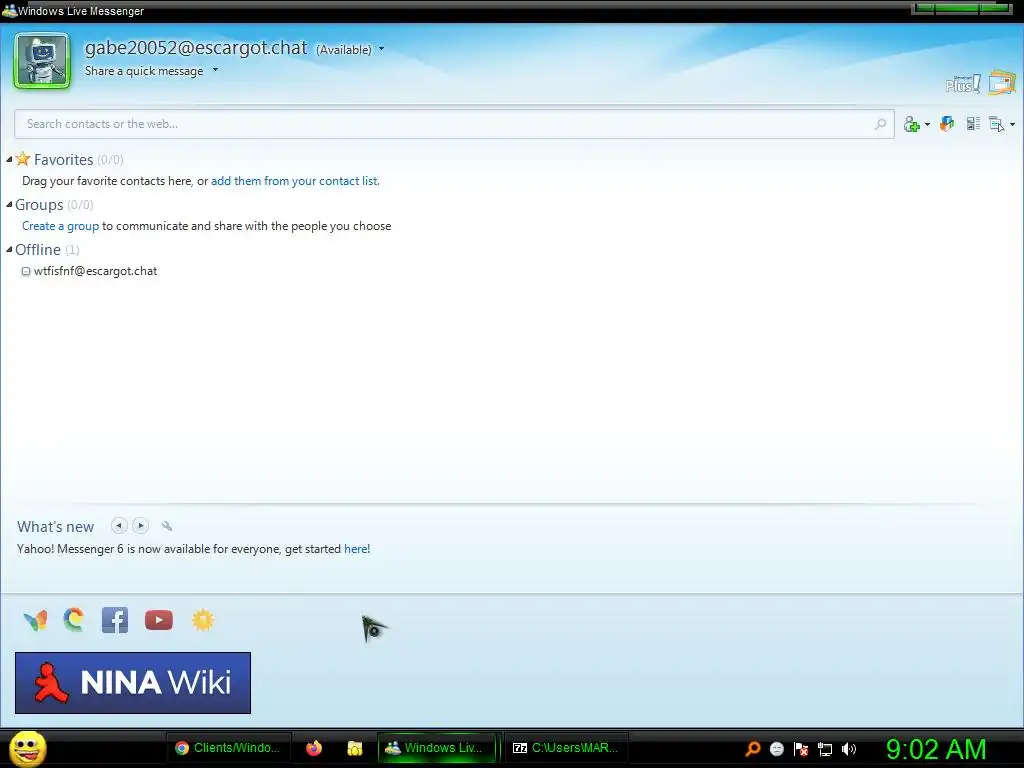
Task: Click the round white face tray icon
Action: pos(776,749)
